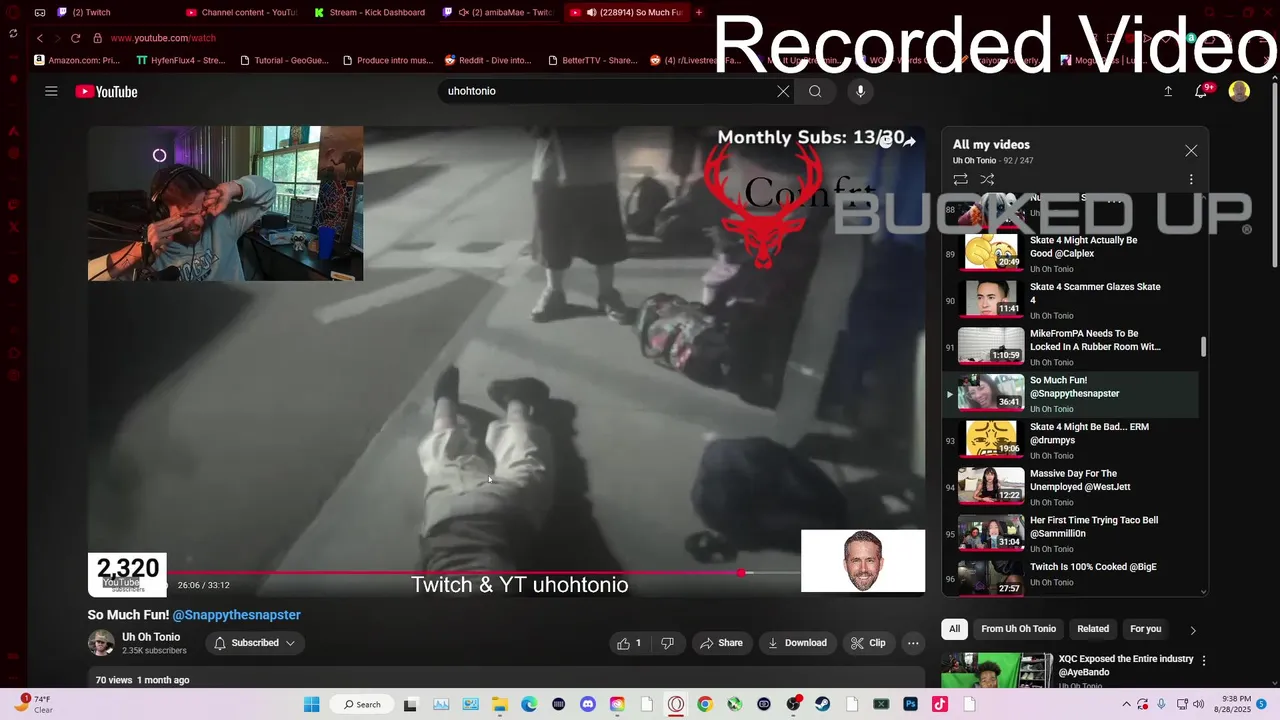Show hidden system tray icons
Image resolution: width=1280 pixels, height=720 pixels.
pos(1126,704)
